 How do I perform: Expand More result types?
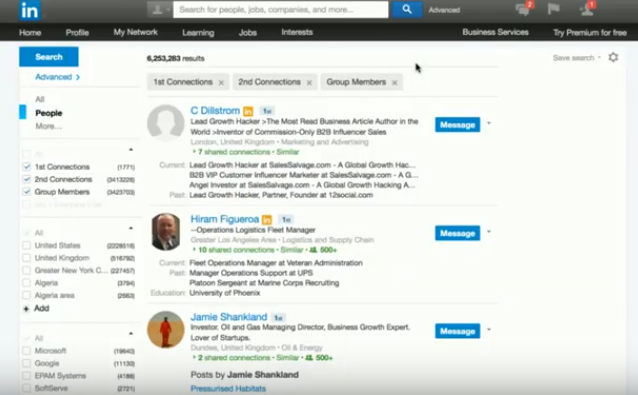coord(48,126)
